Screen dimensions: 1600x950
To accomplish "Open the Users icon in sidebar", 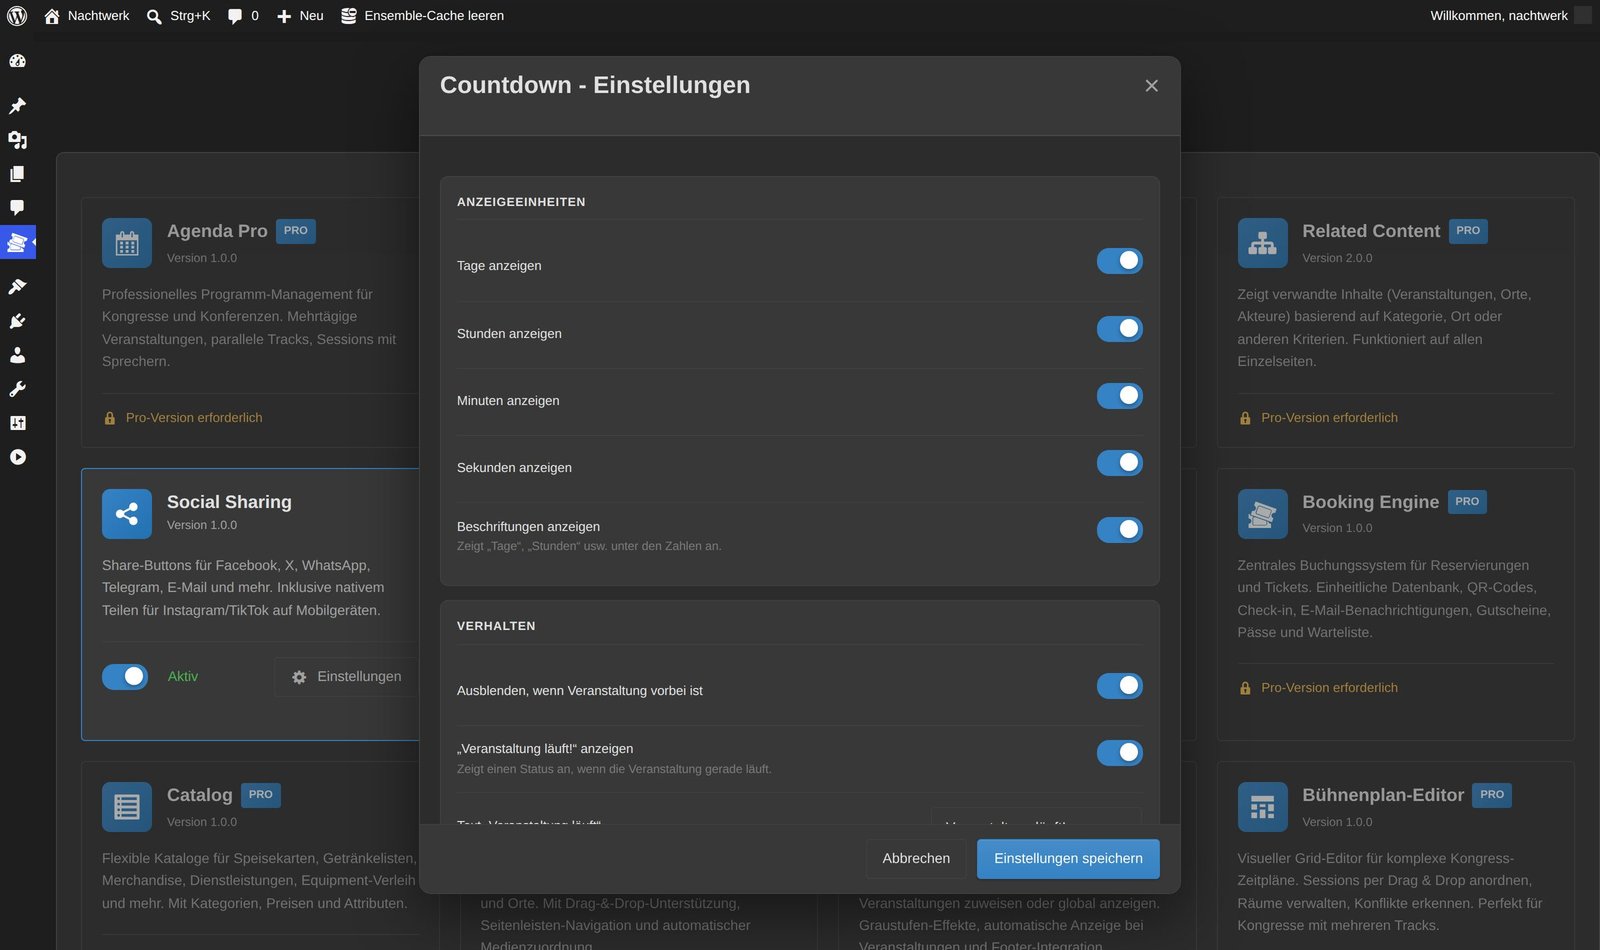I will (x=17, y=355).
